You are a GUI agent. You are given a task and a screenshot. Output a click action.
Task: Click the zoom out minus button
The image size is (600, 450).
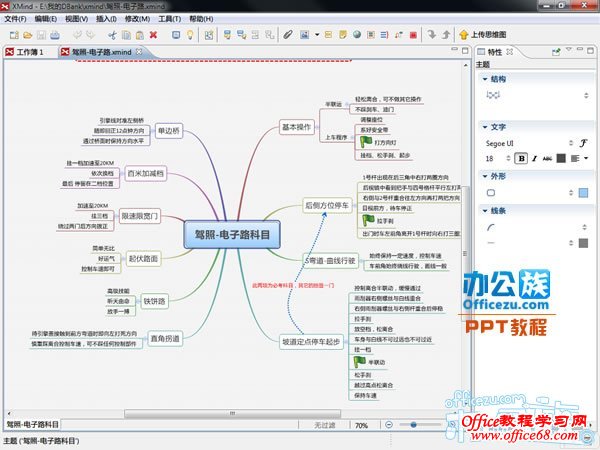(x=389, y=424)
